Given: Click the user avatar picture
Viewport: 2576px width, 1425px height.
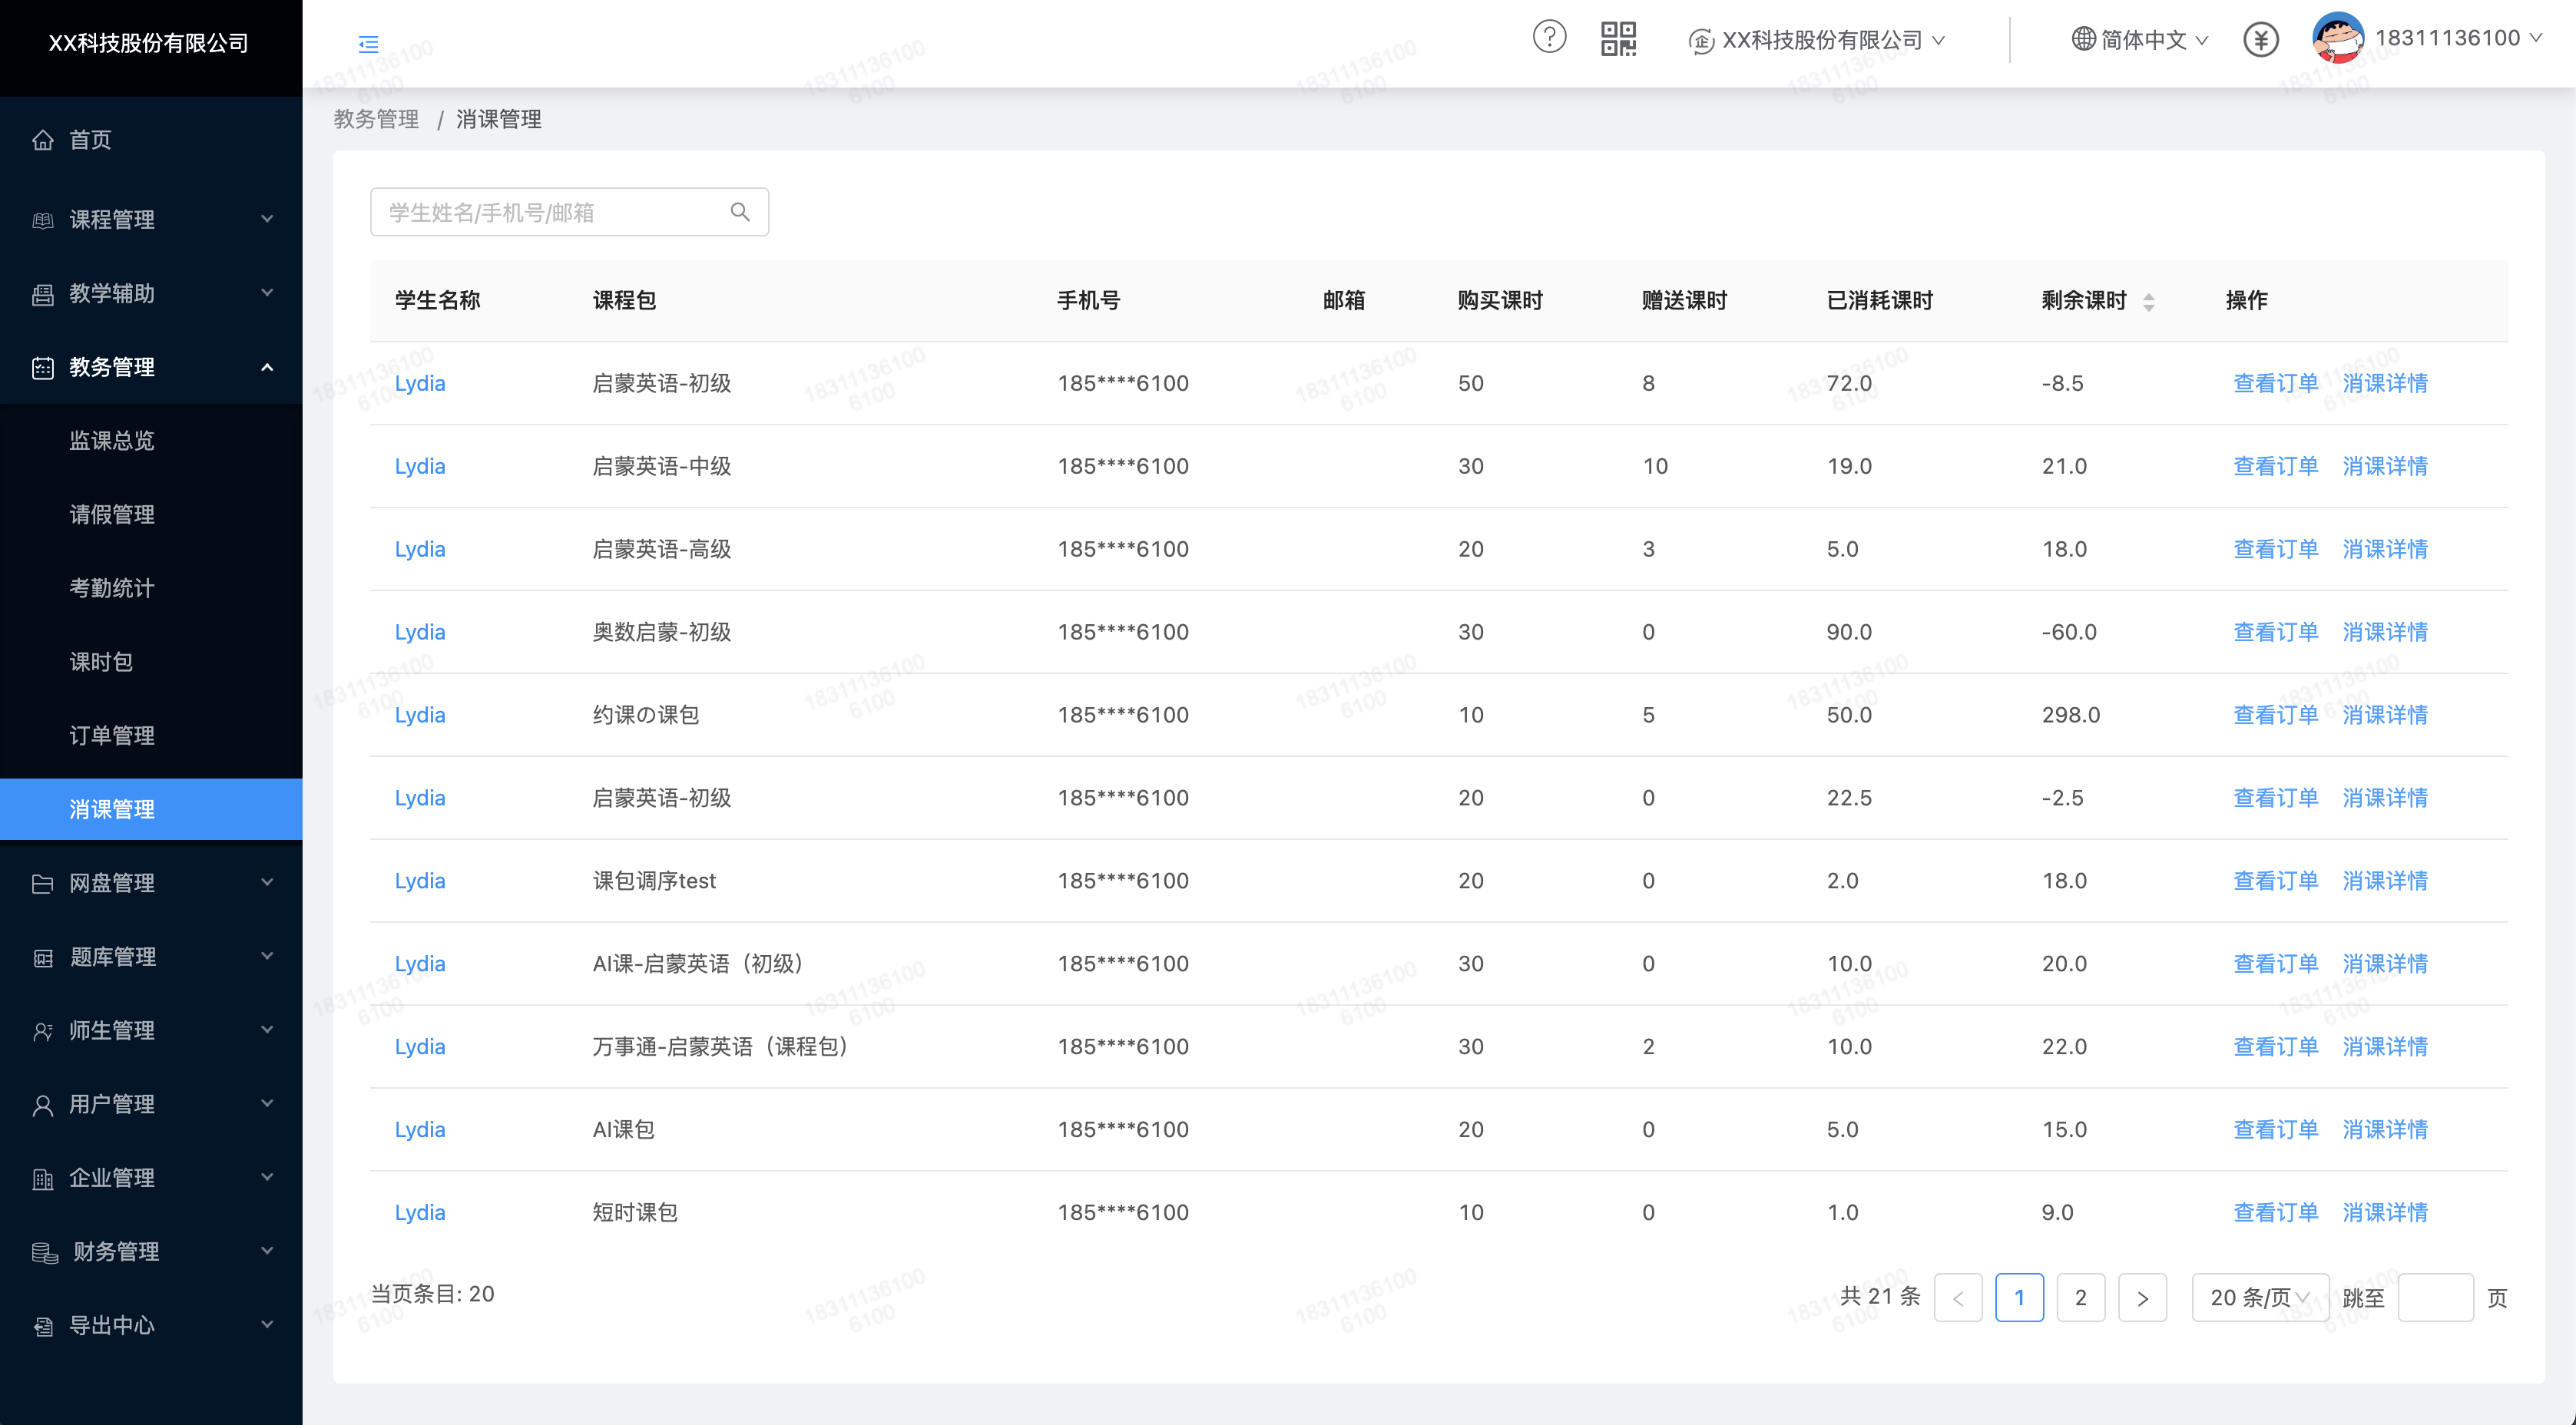Looking at the screenshot, I should point(2337,38).
